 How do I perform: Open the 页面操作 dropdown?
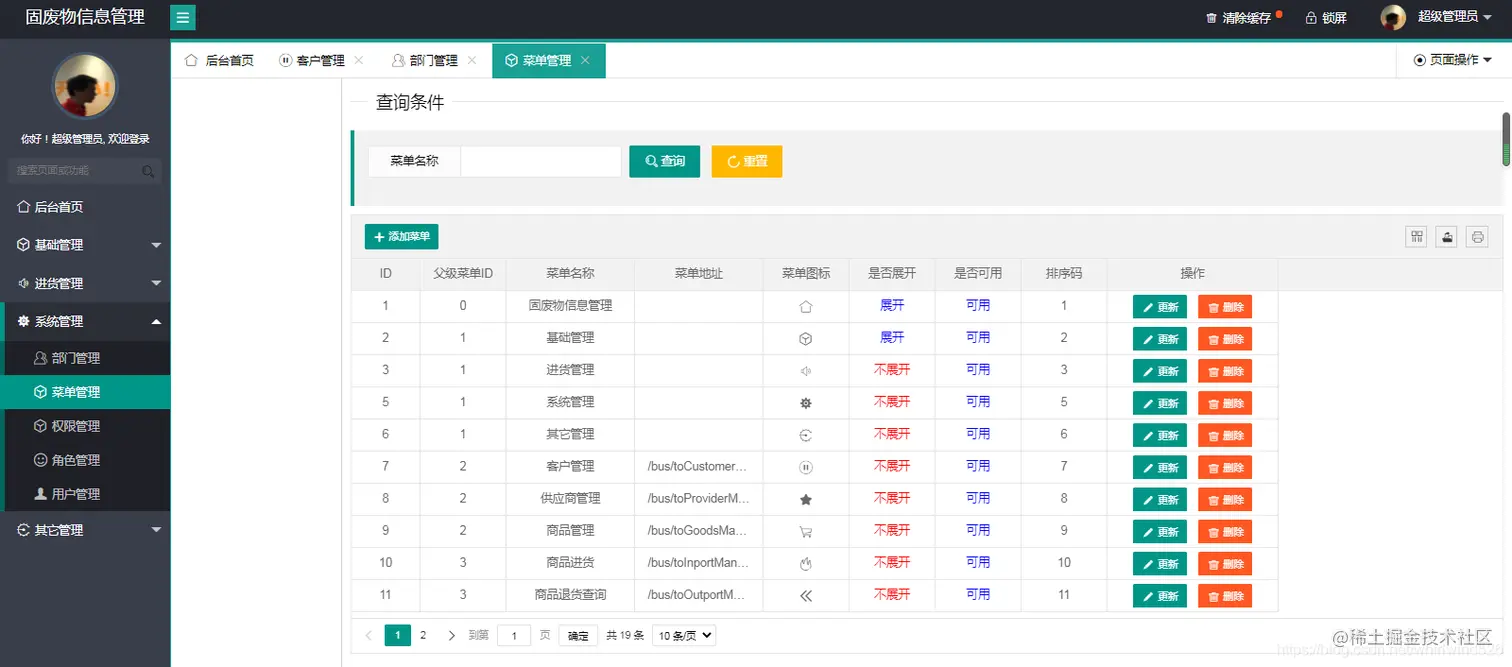tap(1453, 60)
